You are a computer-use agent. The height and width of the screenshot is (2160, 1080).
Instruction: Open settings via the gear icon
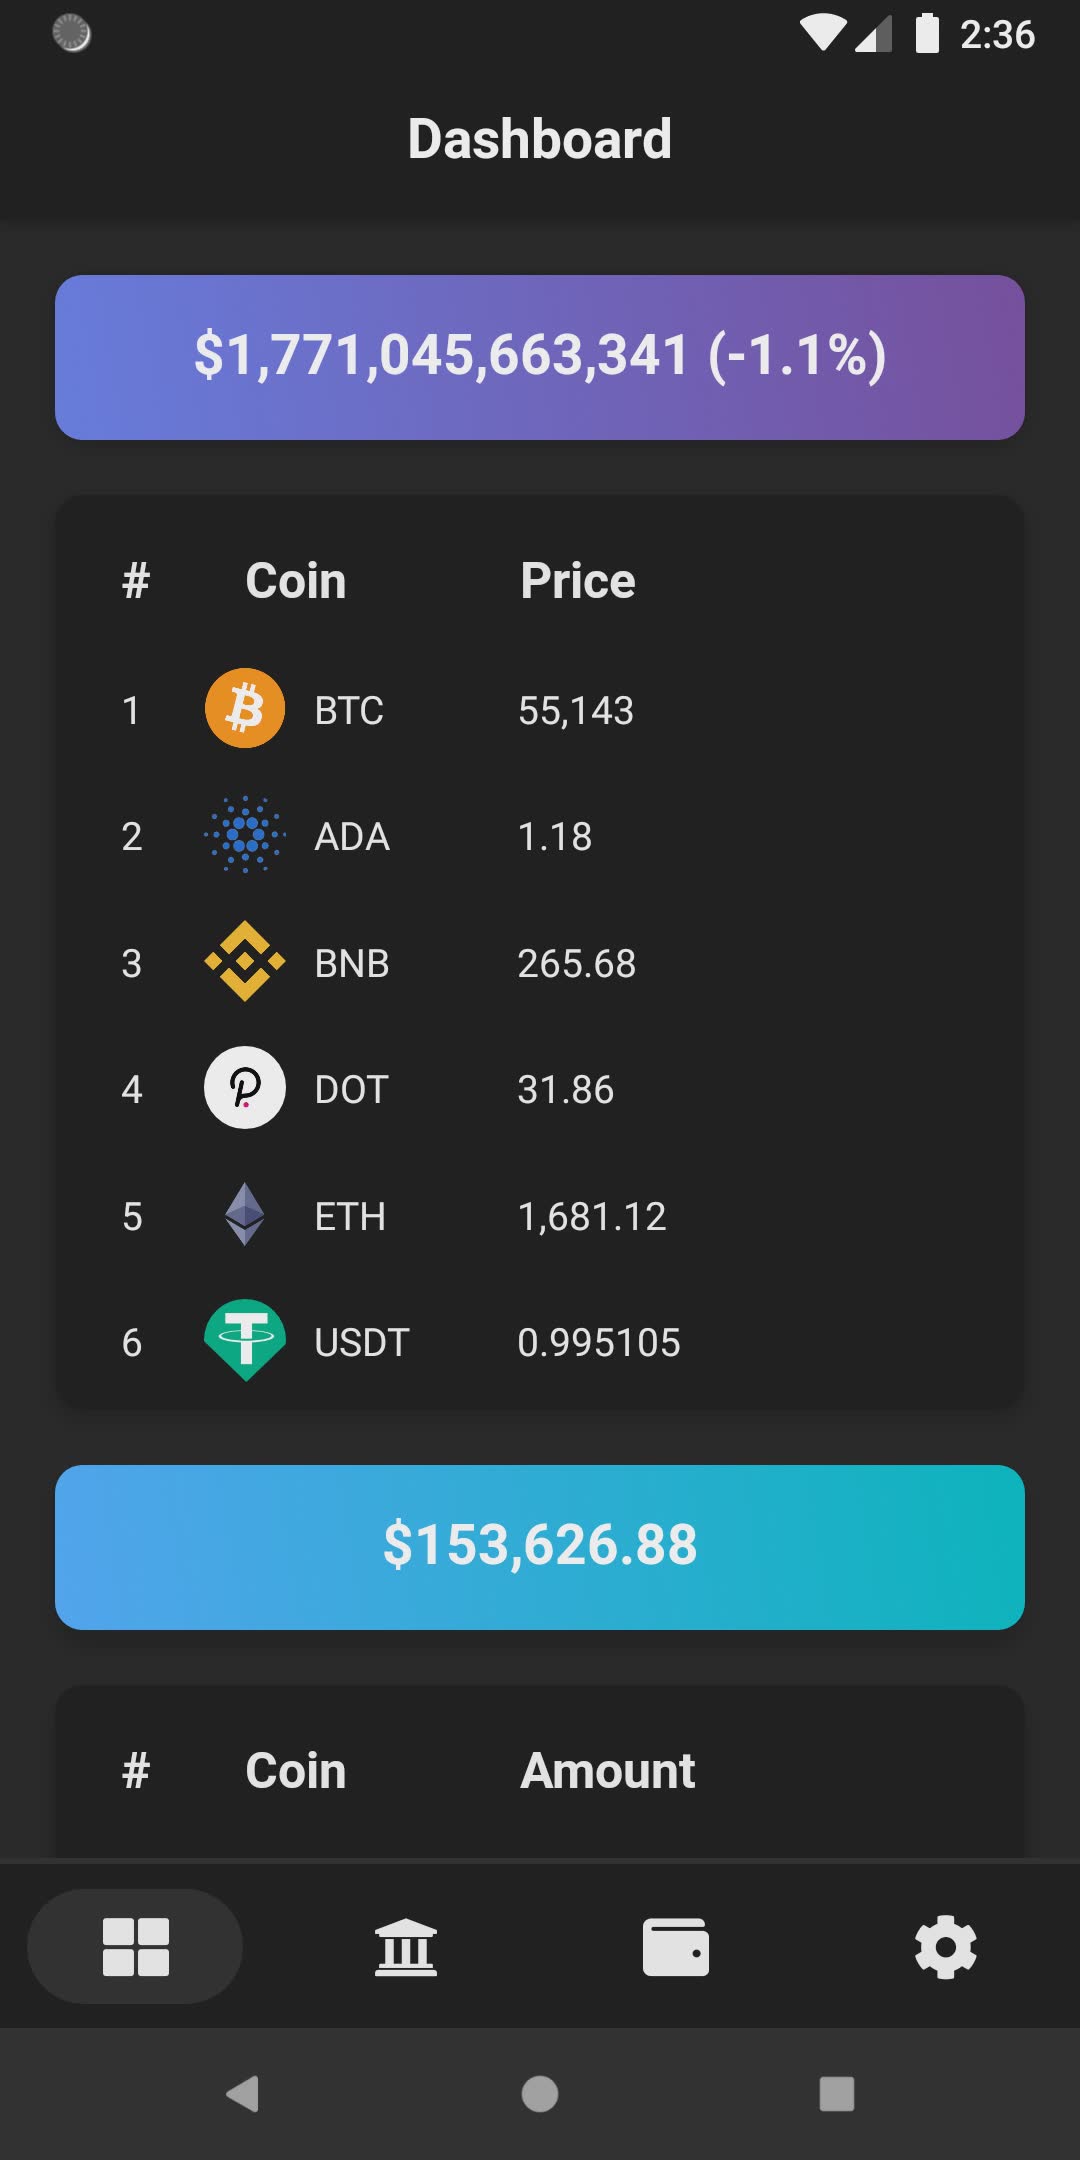click(945, 1946)
